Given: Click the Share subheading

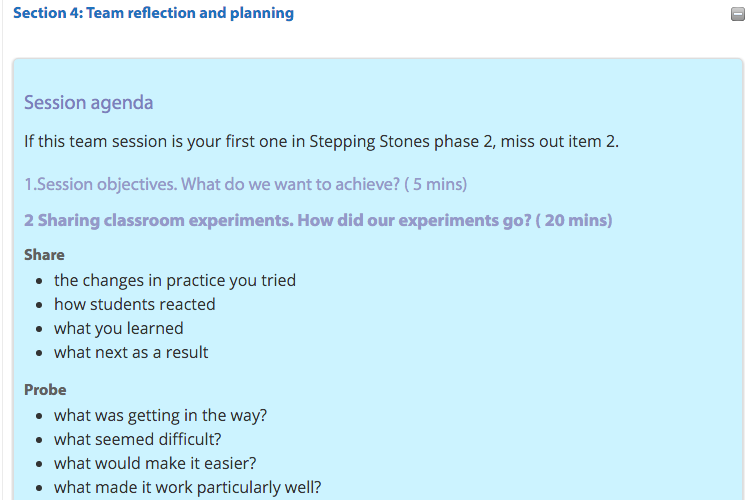Looking at the screenshot, I should point(44,255).
